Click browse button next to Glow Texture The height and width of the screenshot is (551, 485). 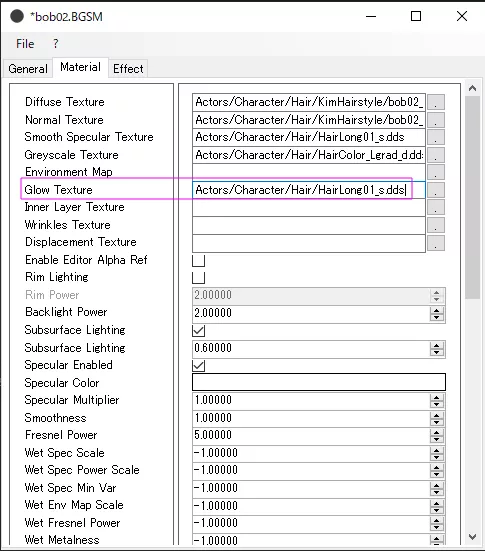point(436,190)
